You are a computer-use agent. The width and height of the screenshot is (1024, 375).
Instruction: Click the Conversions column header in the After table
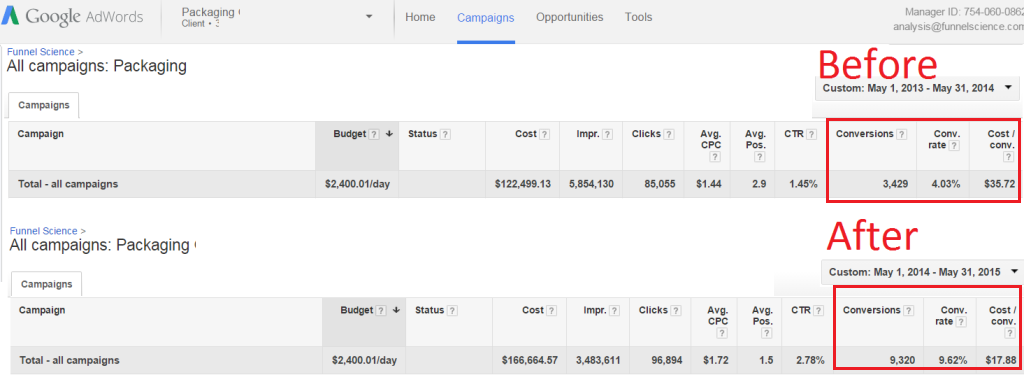pos(872,310)
